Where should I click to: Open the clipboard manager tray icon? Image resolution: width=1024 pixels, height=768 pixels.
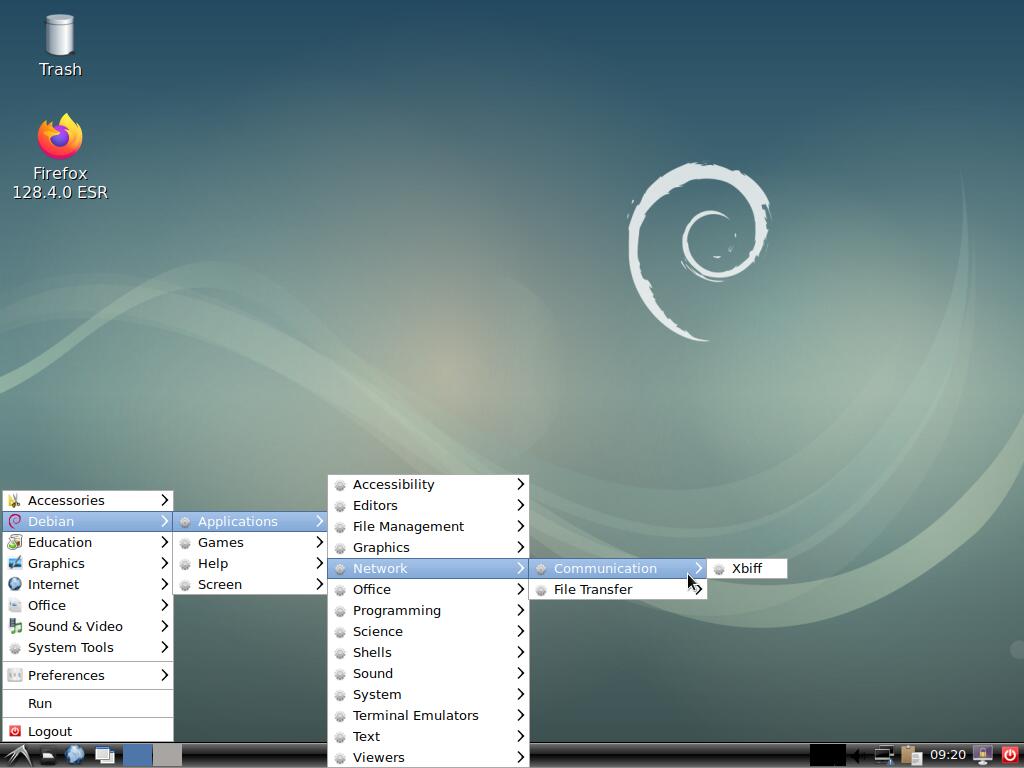[910, 755]
